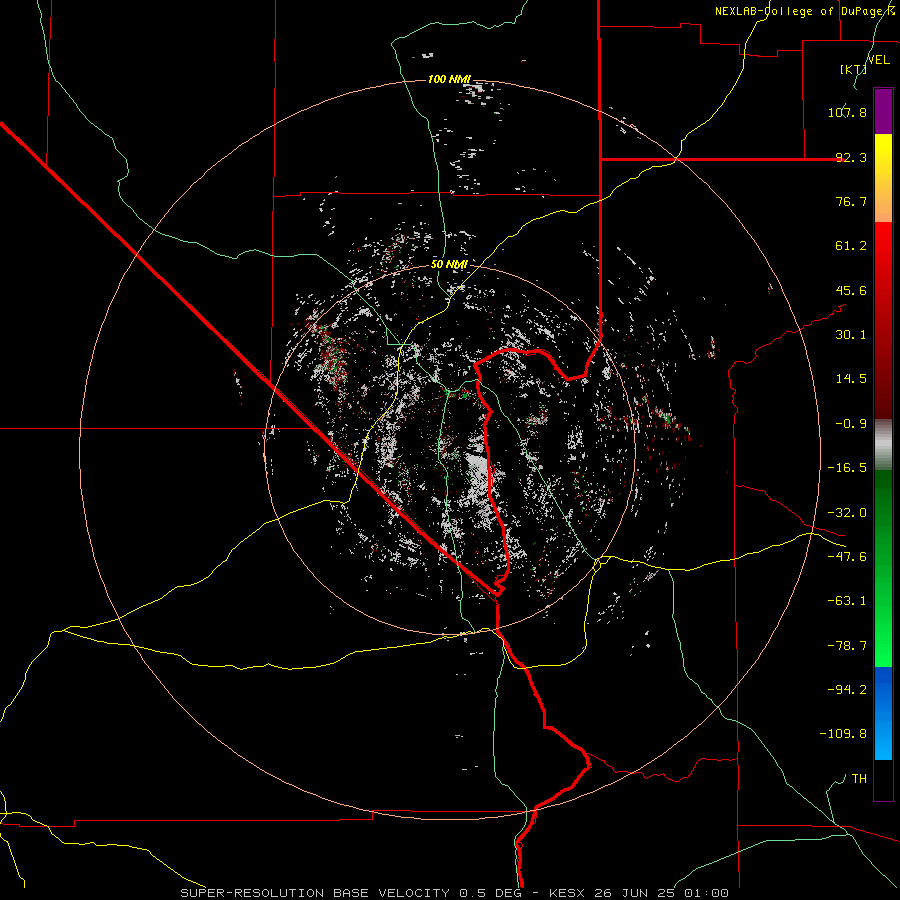900x900 pixels.
Task: Click the blue segment of the velocity color bar
Action: 883,713
